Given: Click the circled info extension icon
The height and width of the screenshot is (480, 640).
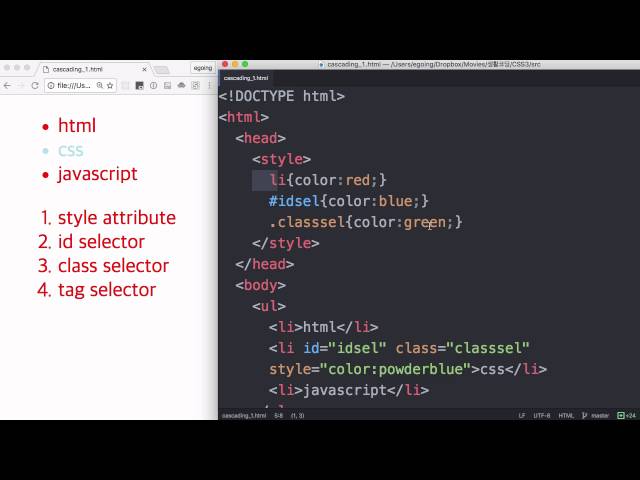Looking at the screenshot, I should pyautogui.click(x=153, y=85).
